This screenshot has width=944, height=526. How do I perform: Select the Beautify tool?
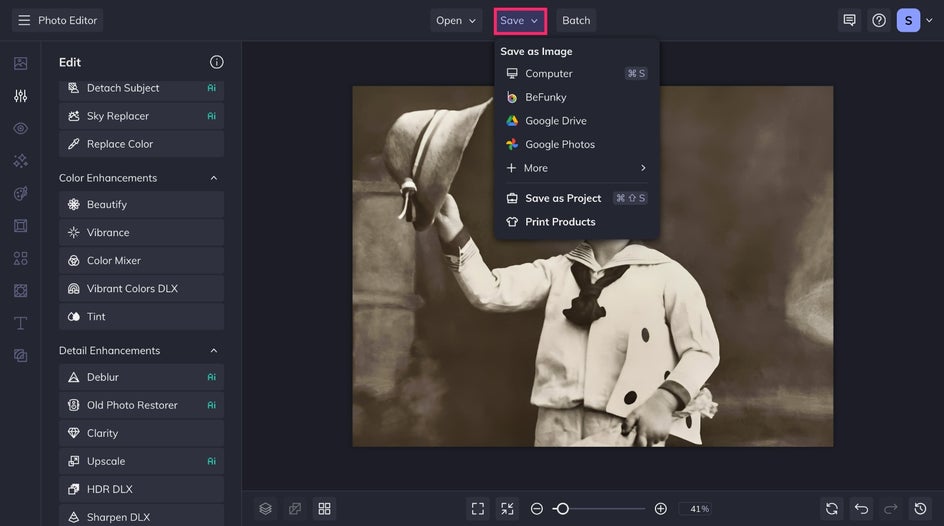[x=141, y=205]
